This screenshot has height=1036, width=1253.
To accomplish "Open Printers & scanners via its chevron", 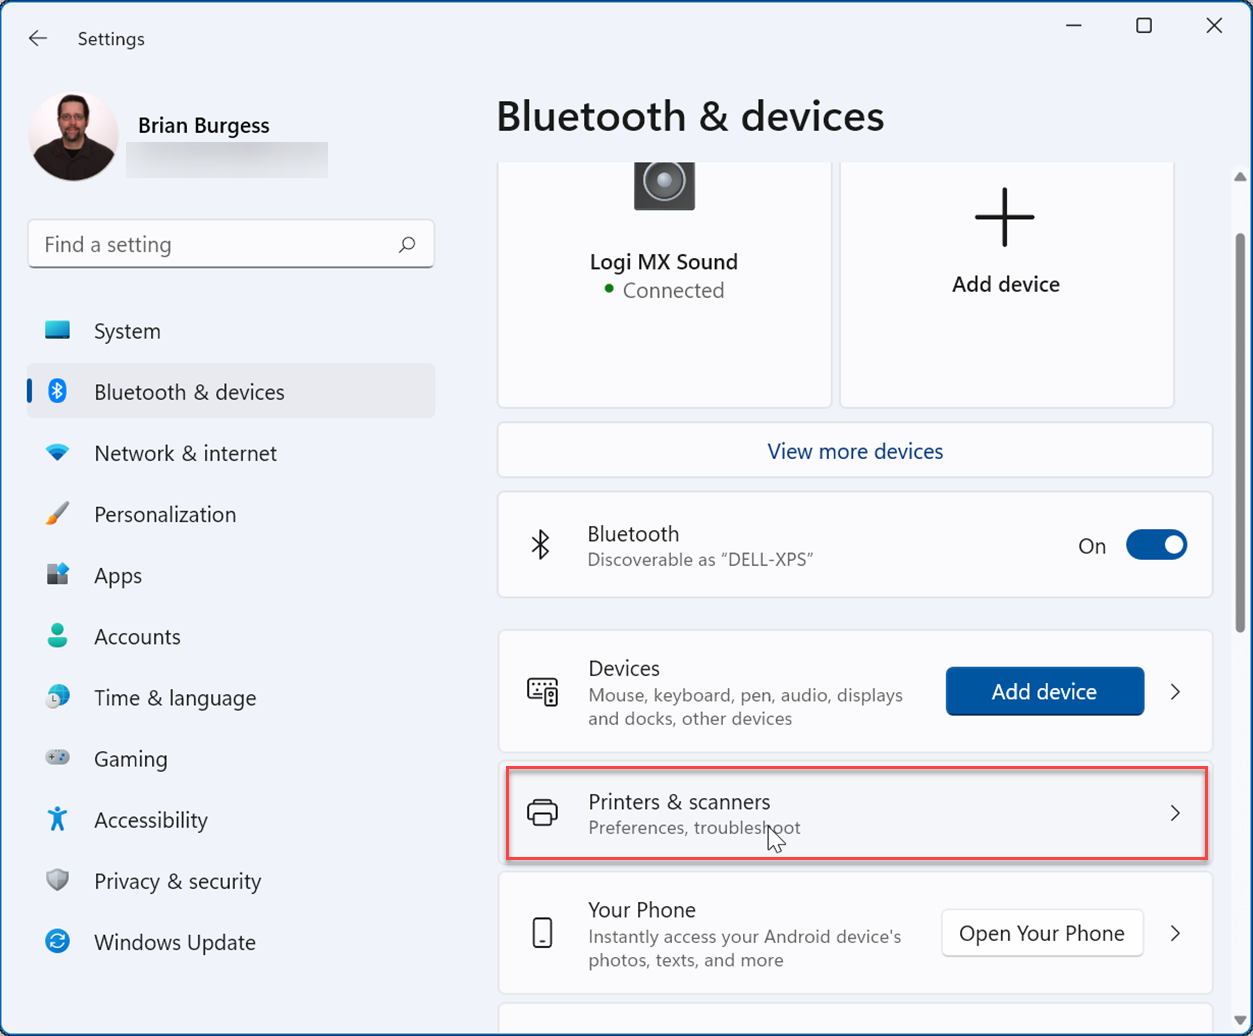I will [1175, 812].
